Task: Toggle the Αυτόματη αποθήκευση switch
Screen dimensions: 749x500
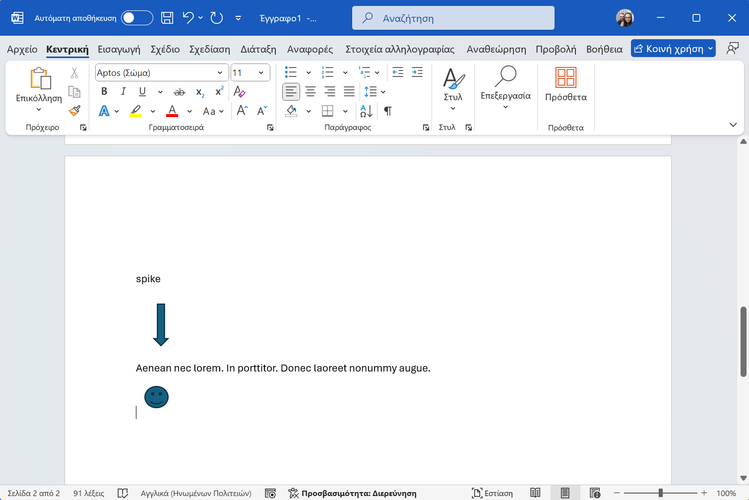Action: (x=137, y=18)
